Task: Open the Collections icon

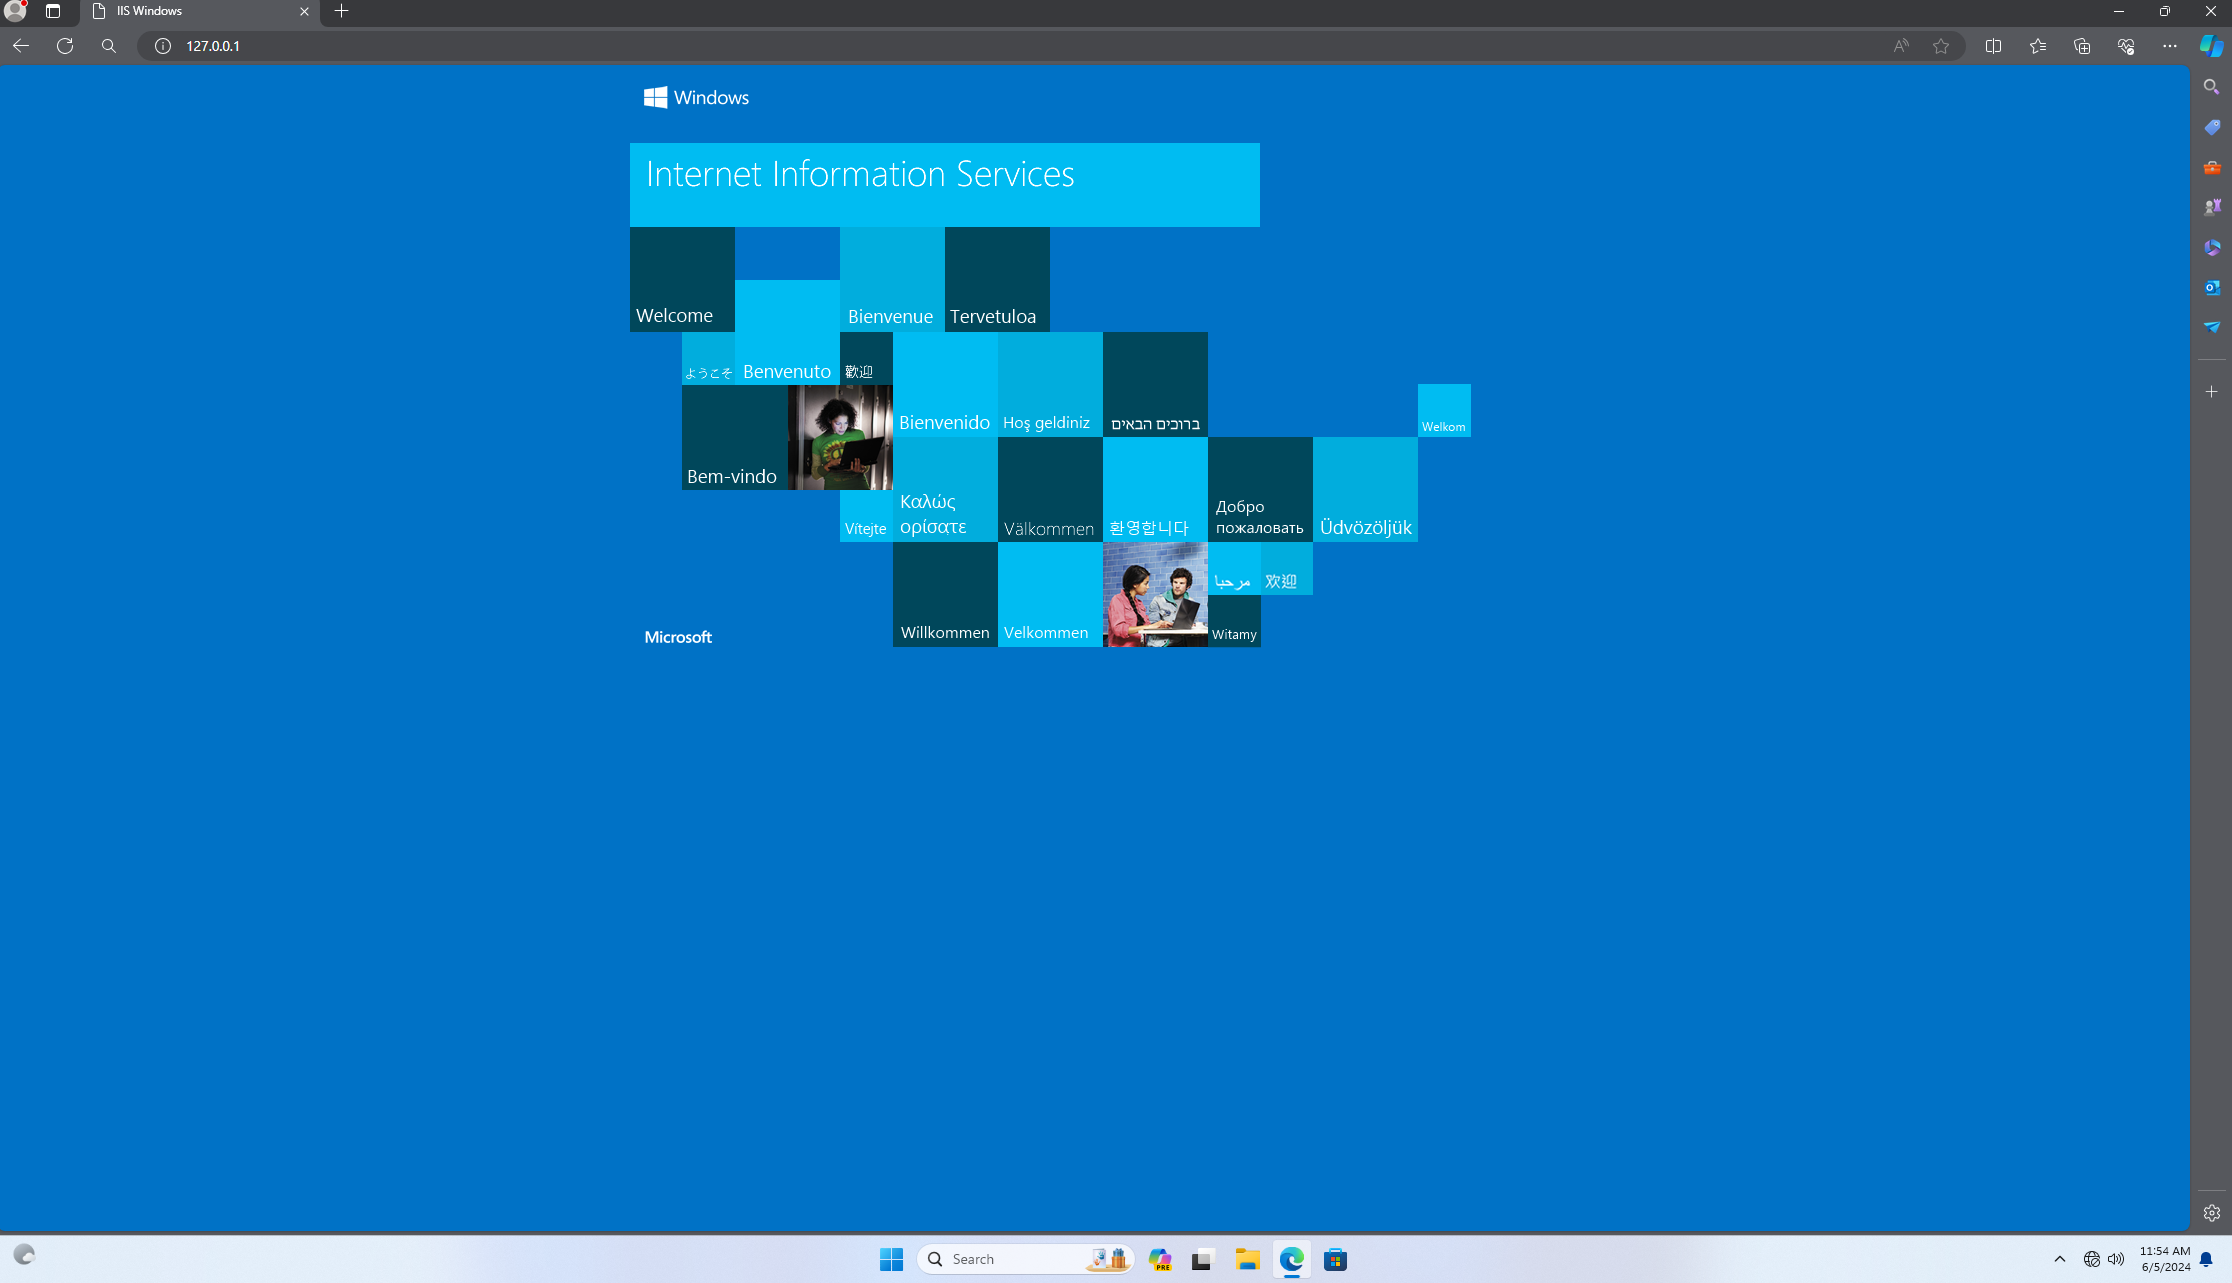Action: pyautogui.click(x=2082, y=46)
